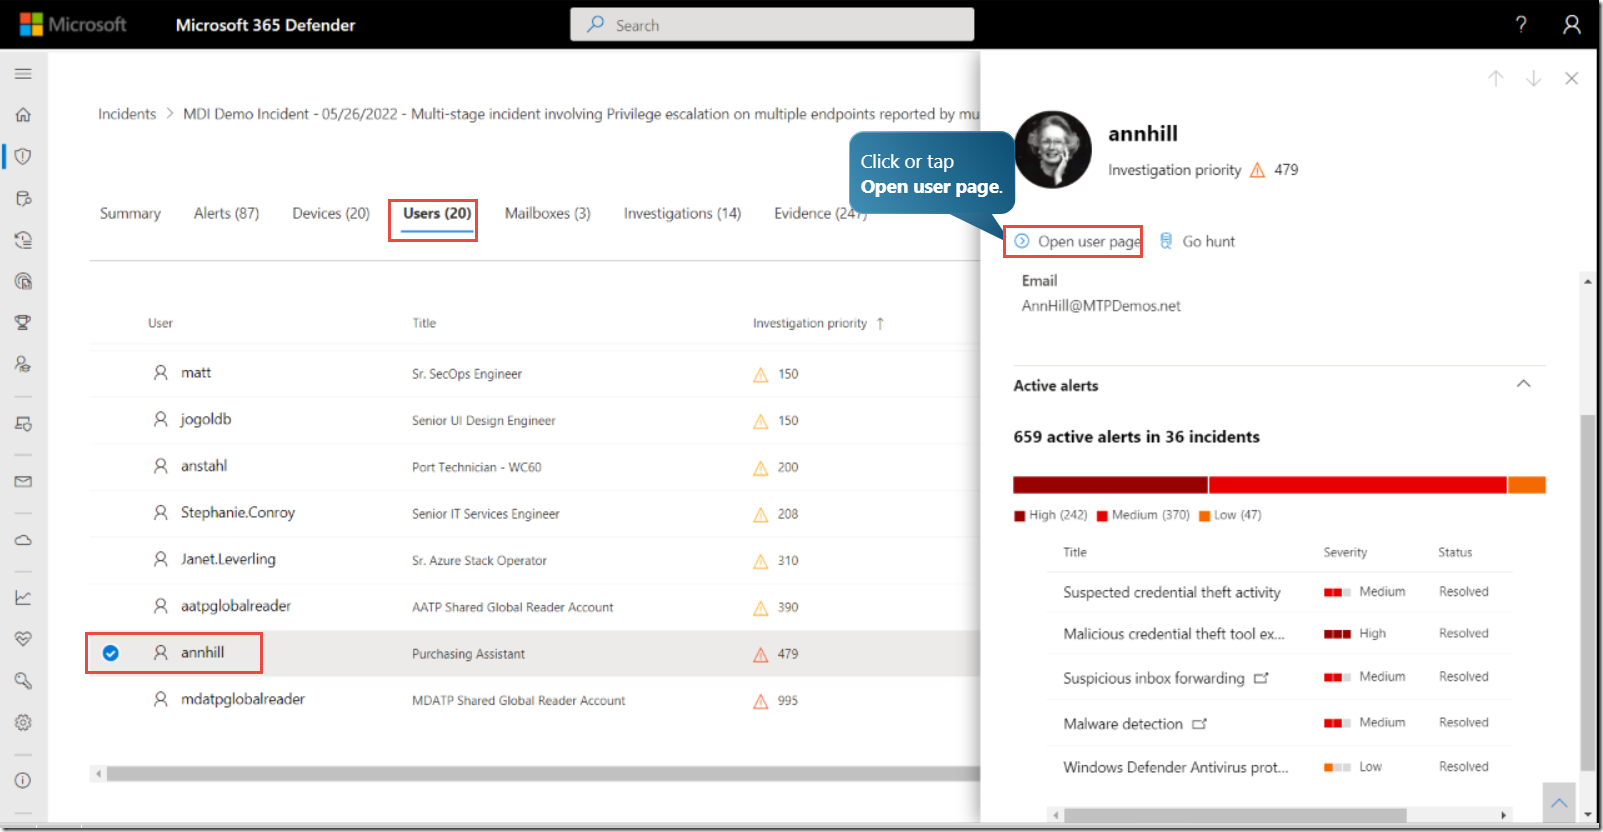Click the Search input field

pyautogui.click(x=772, y=25)
